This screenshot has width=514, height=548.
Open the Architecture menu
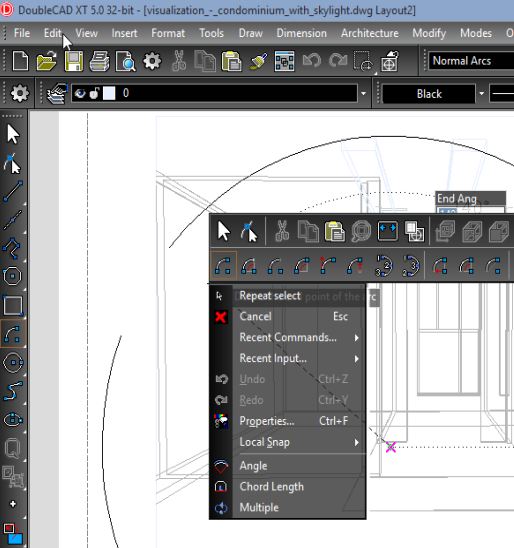pos(370,33)
